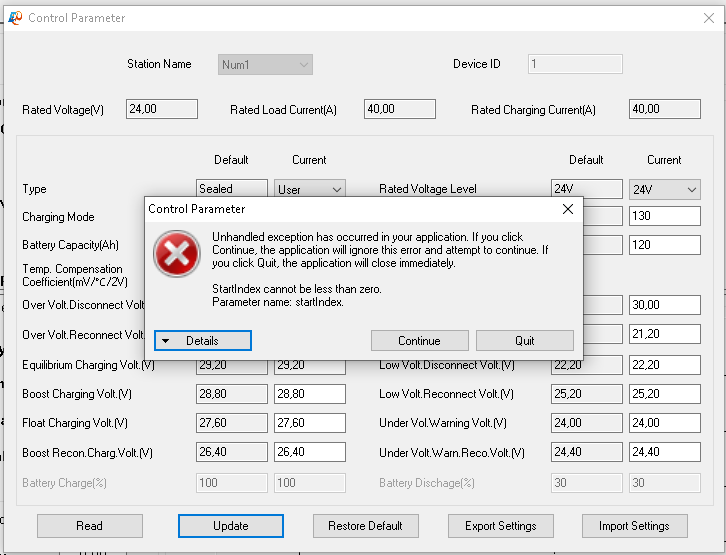
Task: Open the Rated Voltage Level dropdown
Action: (665, 189)
